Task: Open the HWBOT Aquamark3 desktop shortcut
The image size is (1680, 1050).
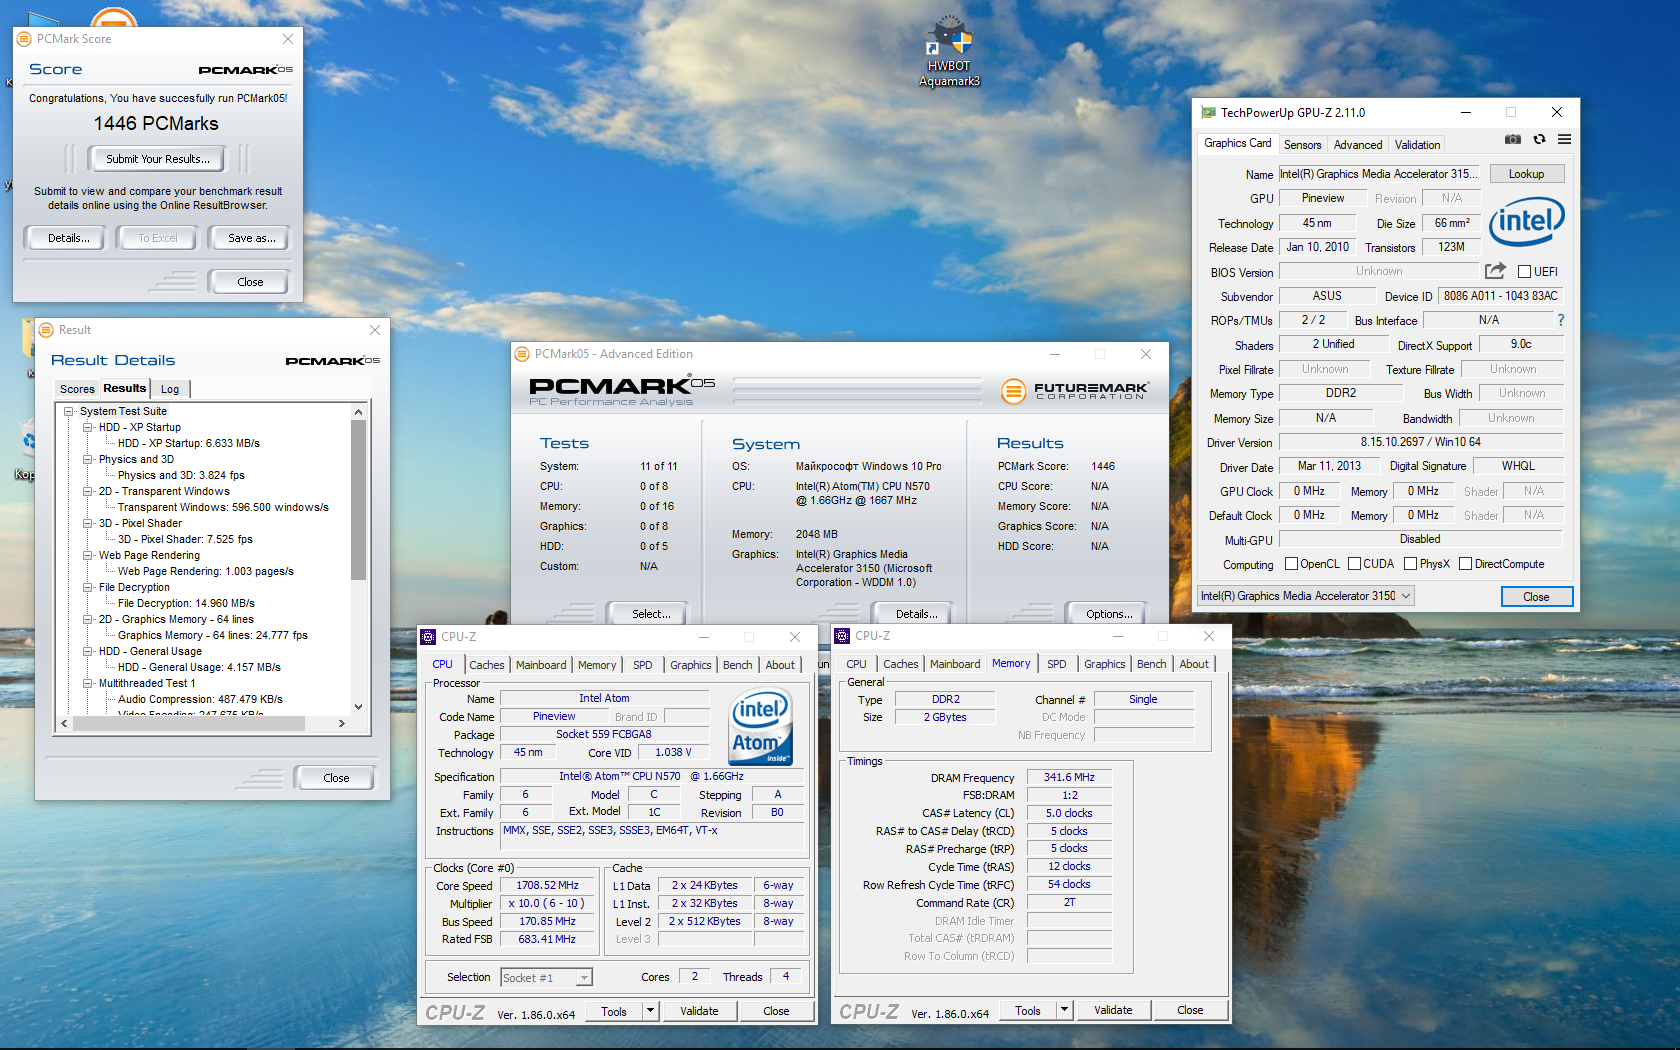Action: [949, 52]
